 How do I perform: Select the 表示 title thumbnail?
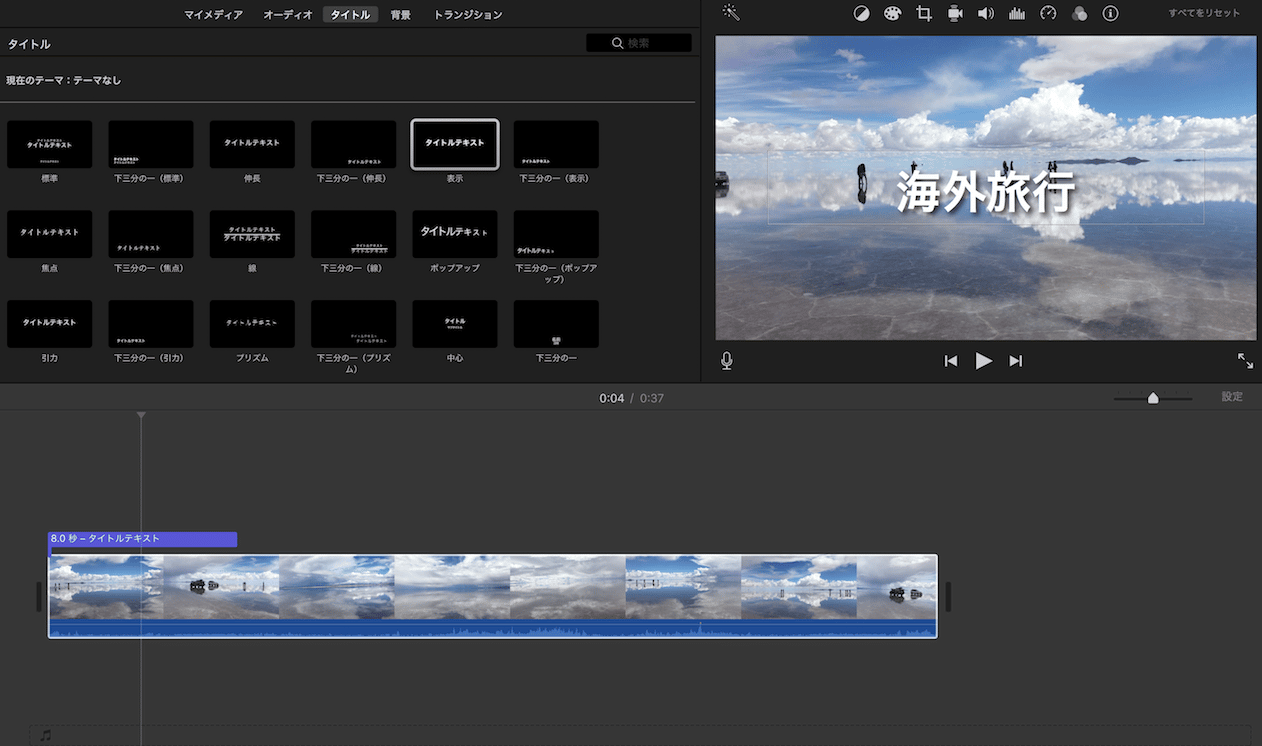pyautogui.click(x=455, y=145)
